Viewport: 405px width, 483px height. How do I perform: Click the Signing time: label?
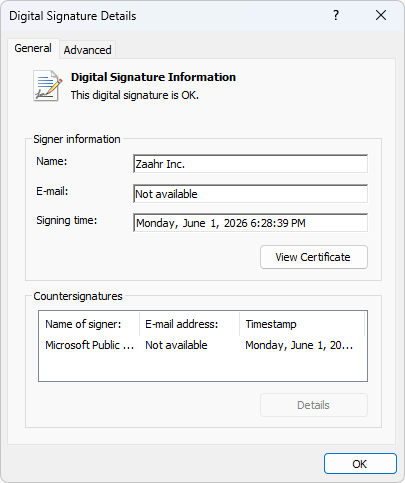(67, 220)
